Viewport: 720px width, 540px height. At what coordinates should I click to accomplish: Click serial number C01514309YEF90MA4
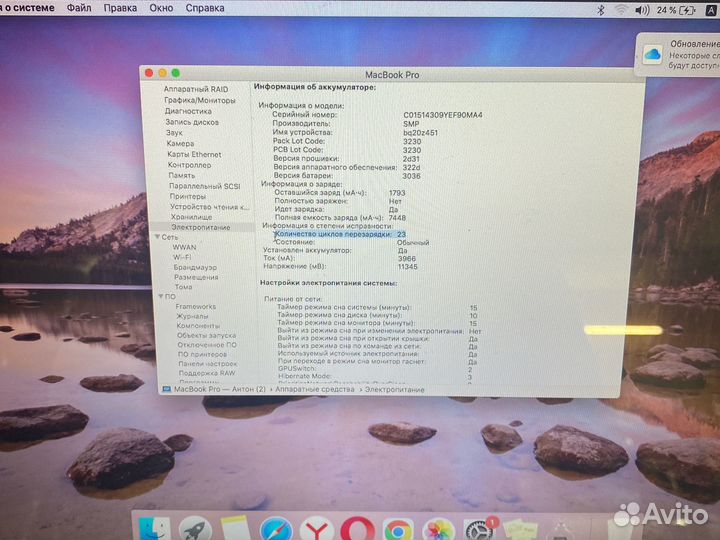coord(443,115)
